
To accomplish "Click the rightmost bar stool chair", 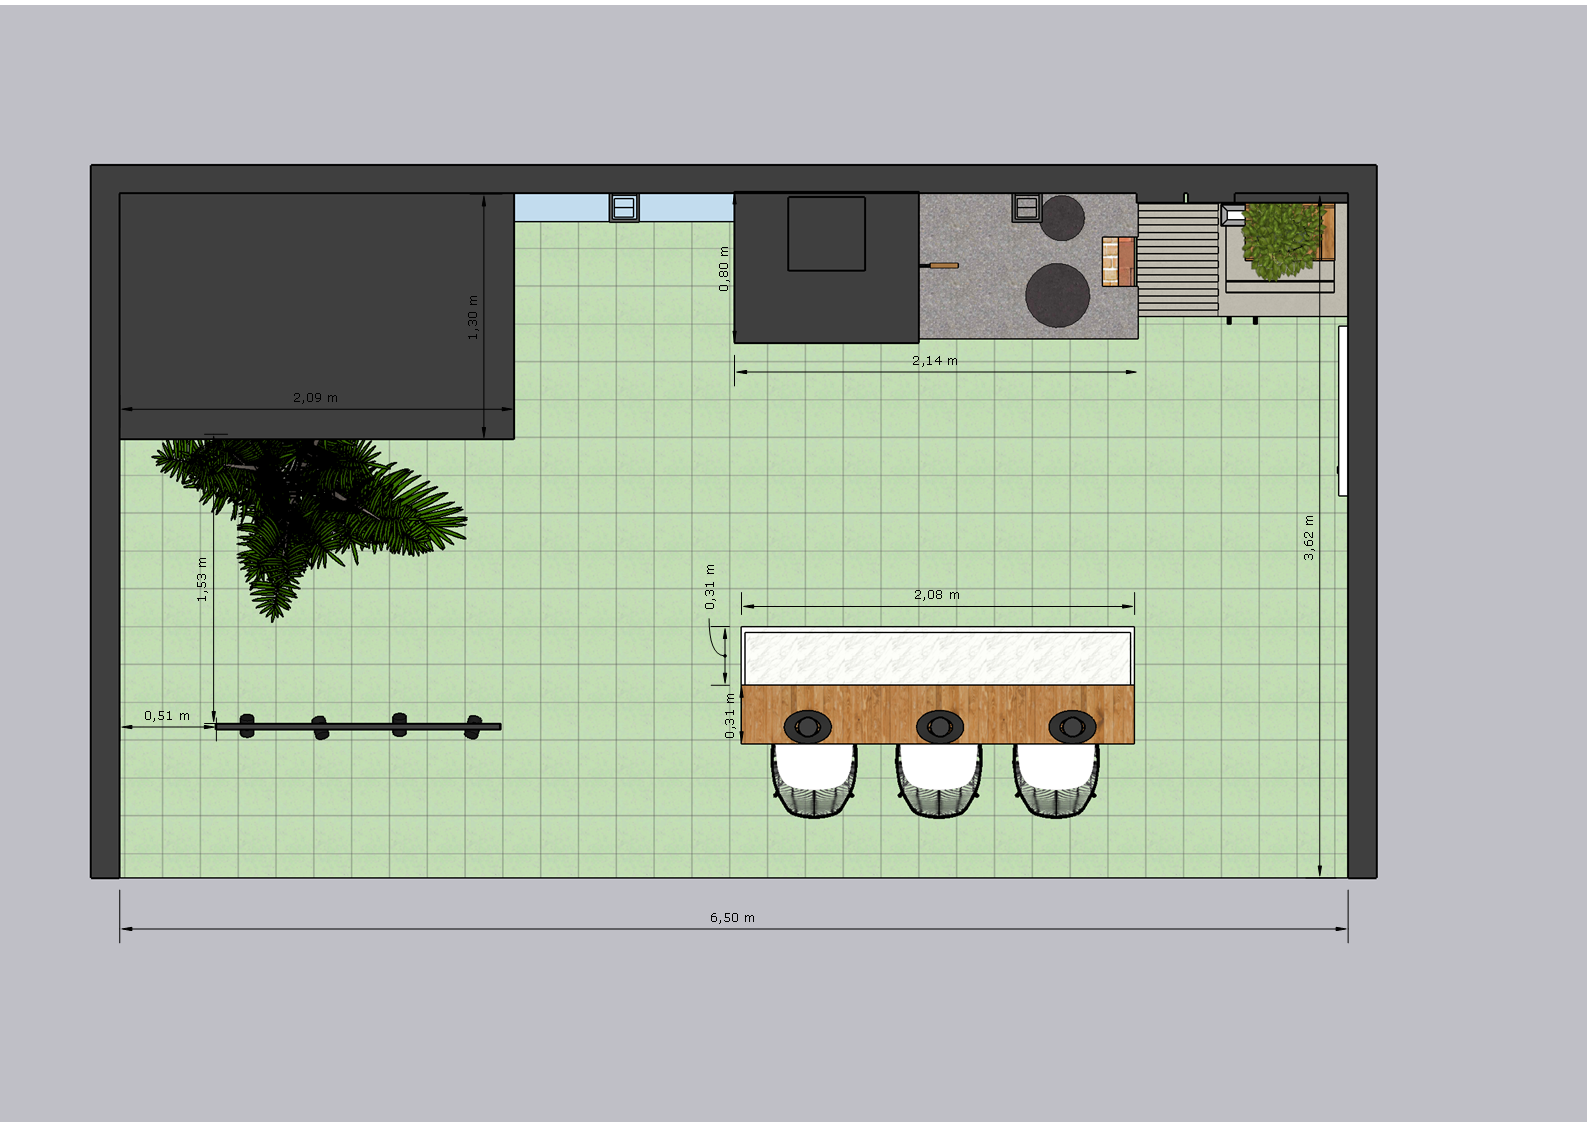I will (x=1057, y=780).
